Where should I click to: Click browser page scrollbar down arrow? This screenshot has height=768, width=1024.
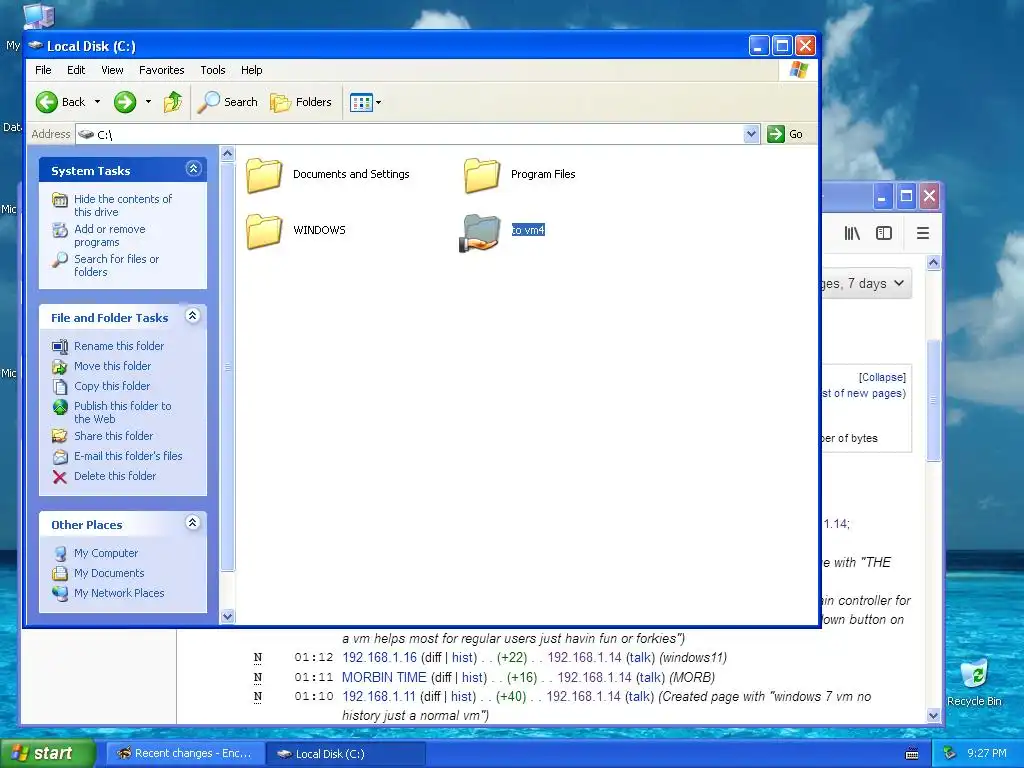933,716
